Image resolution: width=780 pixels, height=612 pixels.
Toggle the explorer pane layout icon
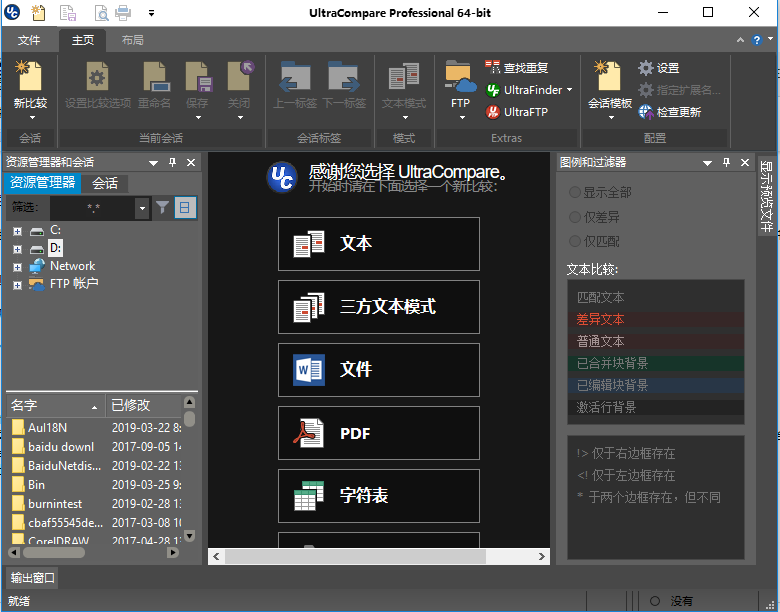pyautogui.click(x=185, y=207)
